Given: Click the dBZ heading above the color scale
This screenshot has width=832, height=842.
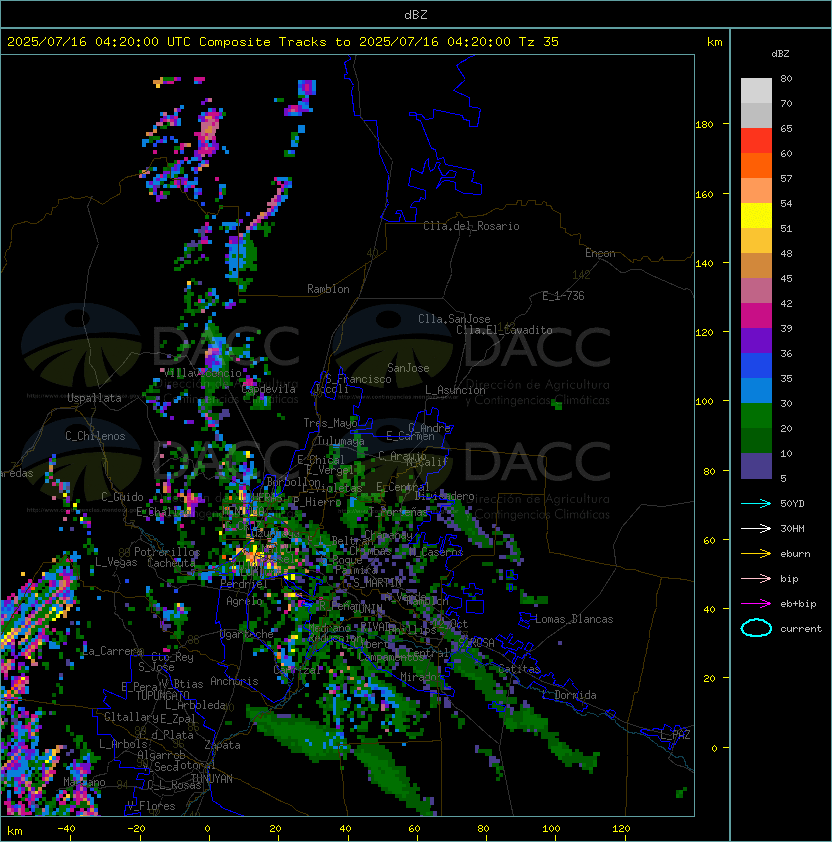Looking at the screenshot, I should pos(780,54).
